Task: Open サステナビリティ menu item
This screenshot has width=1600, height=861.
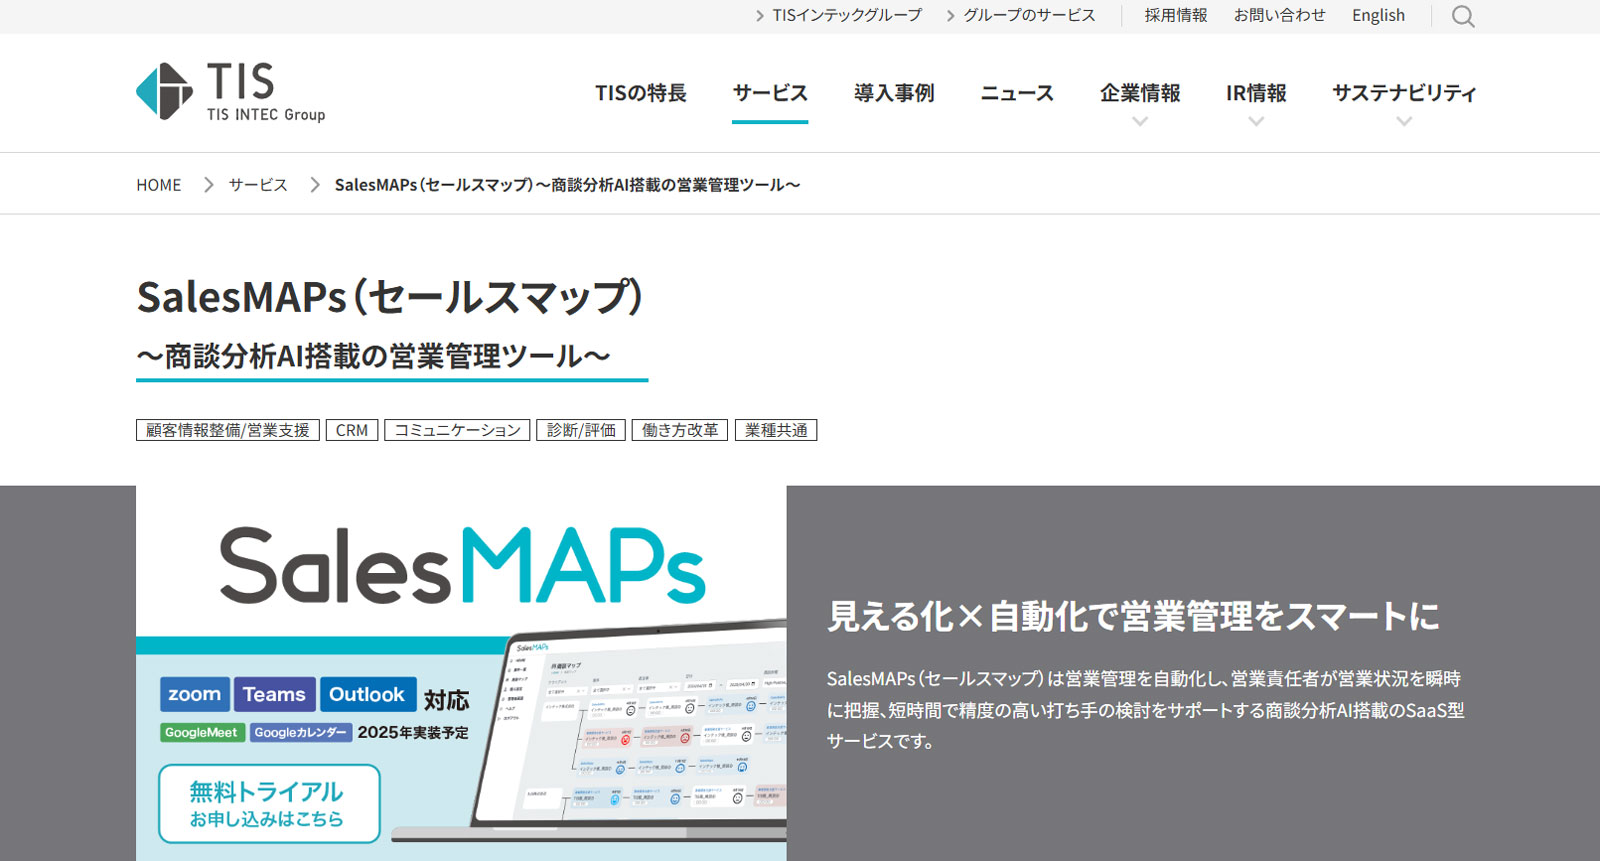Action: pos(1404,93)
